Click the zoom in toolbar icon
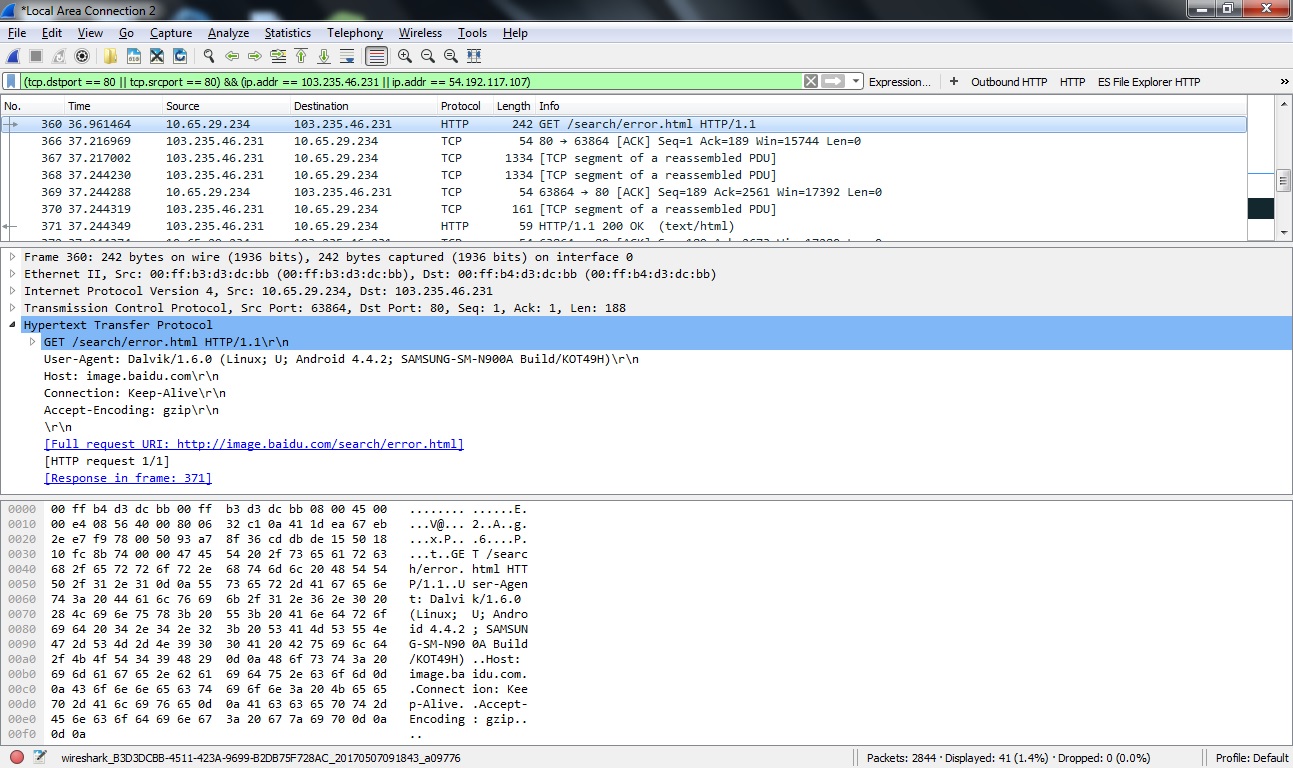 405,57
